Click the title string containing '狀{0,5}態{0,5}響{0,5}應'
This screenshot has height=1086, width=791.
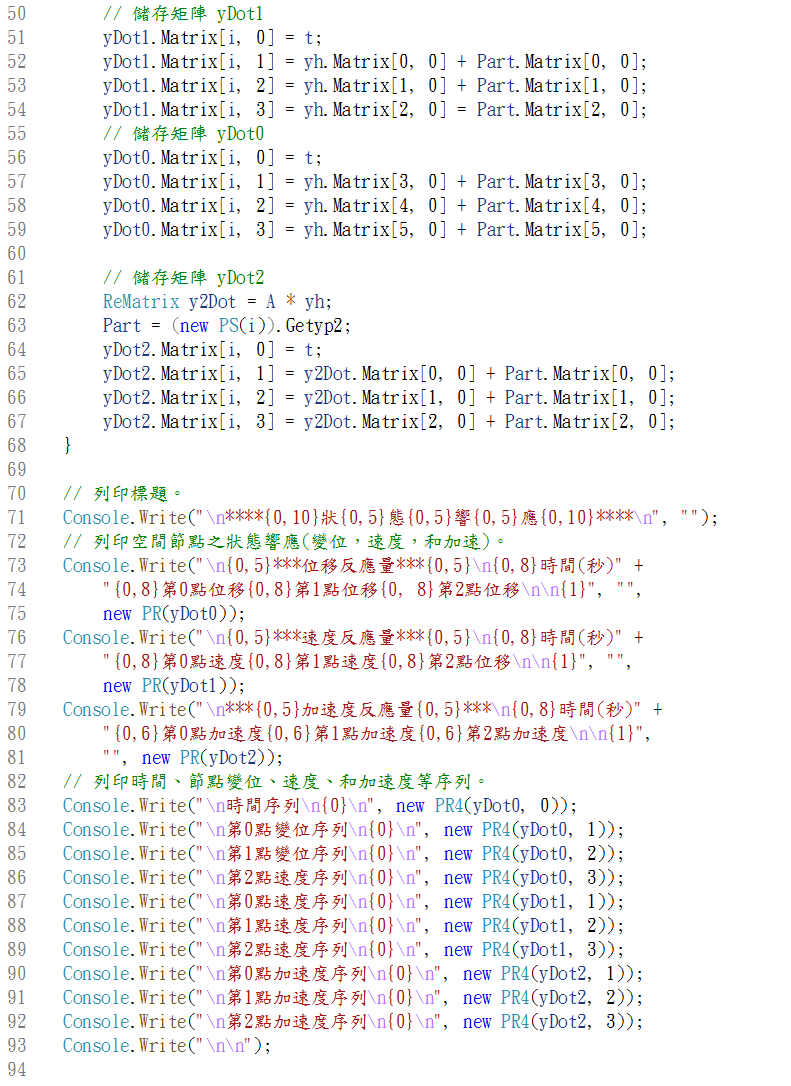[429, 517]
